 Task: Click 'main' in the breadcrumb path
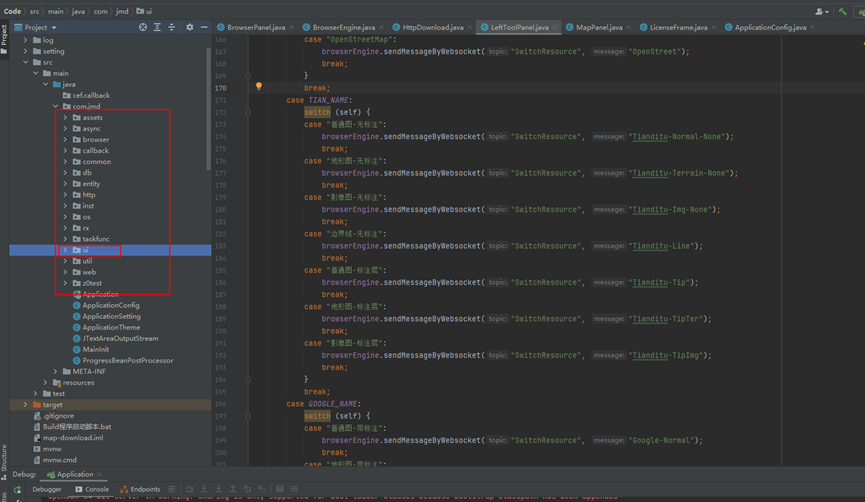click(x=55, y=11)
